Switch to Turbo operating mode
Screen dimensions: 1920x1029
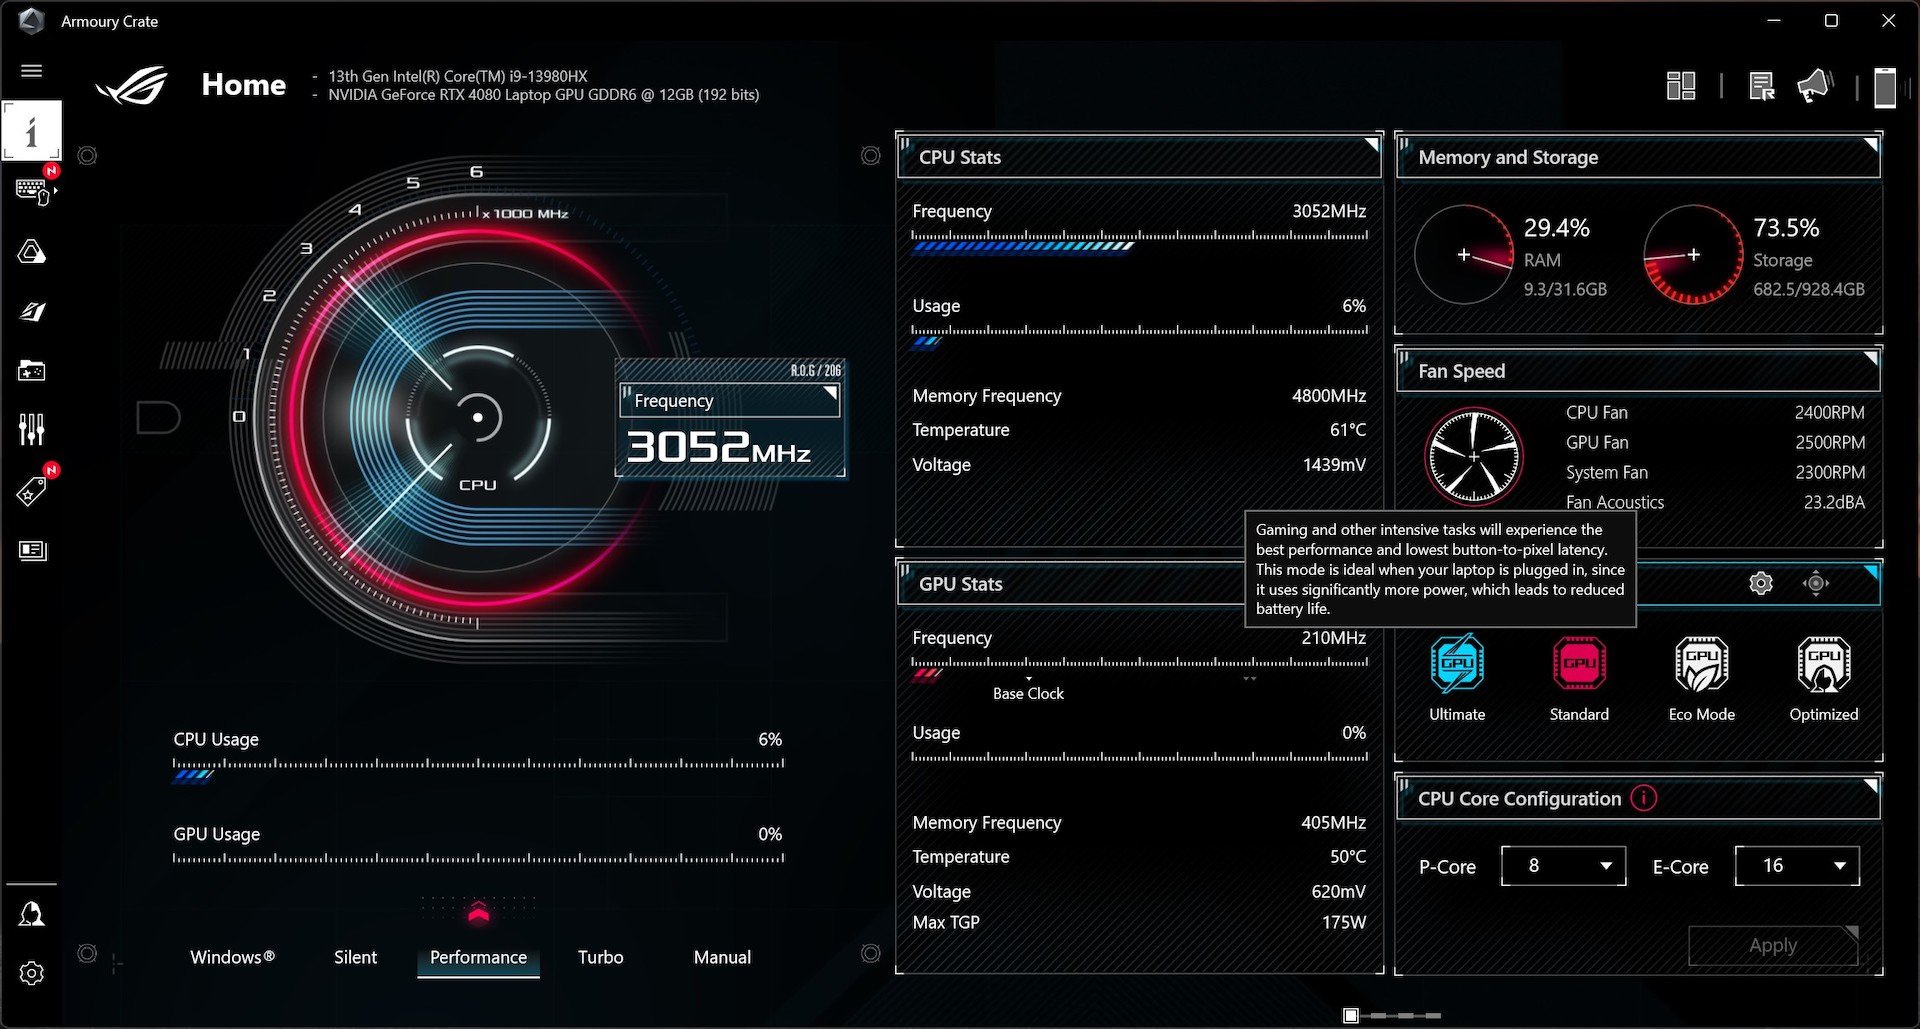600,957
